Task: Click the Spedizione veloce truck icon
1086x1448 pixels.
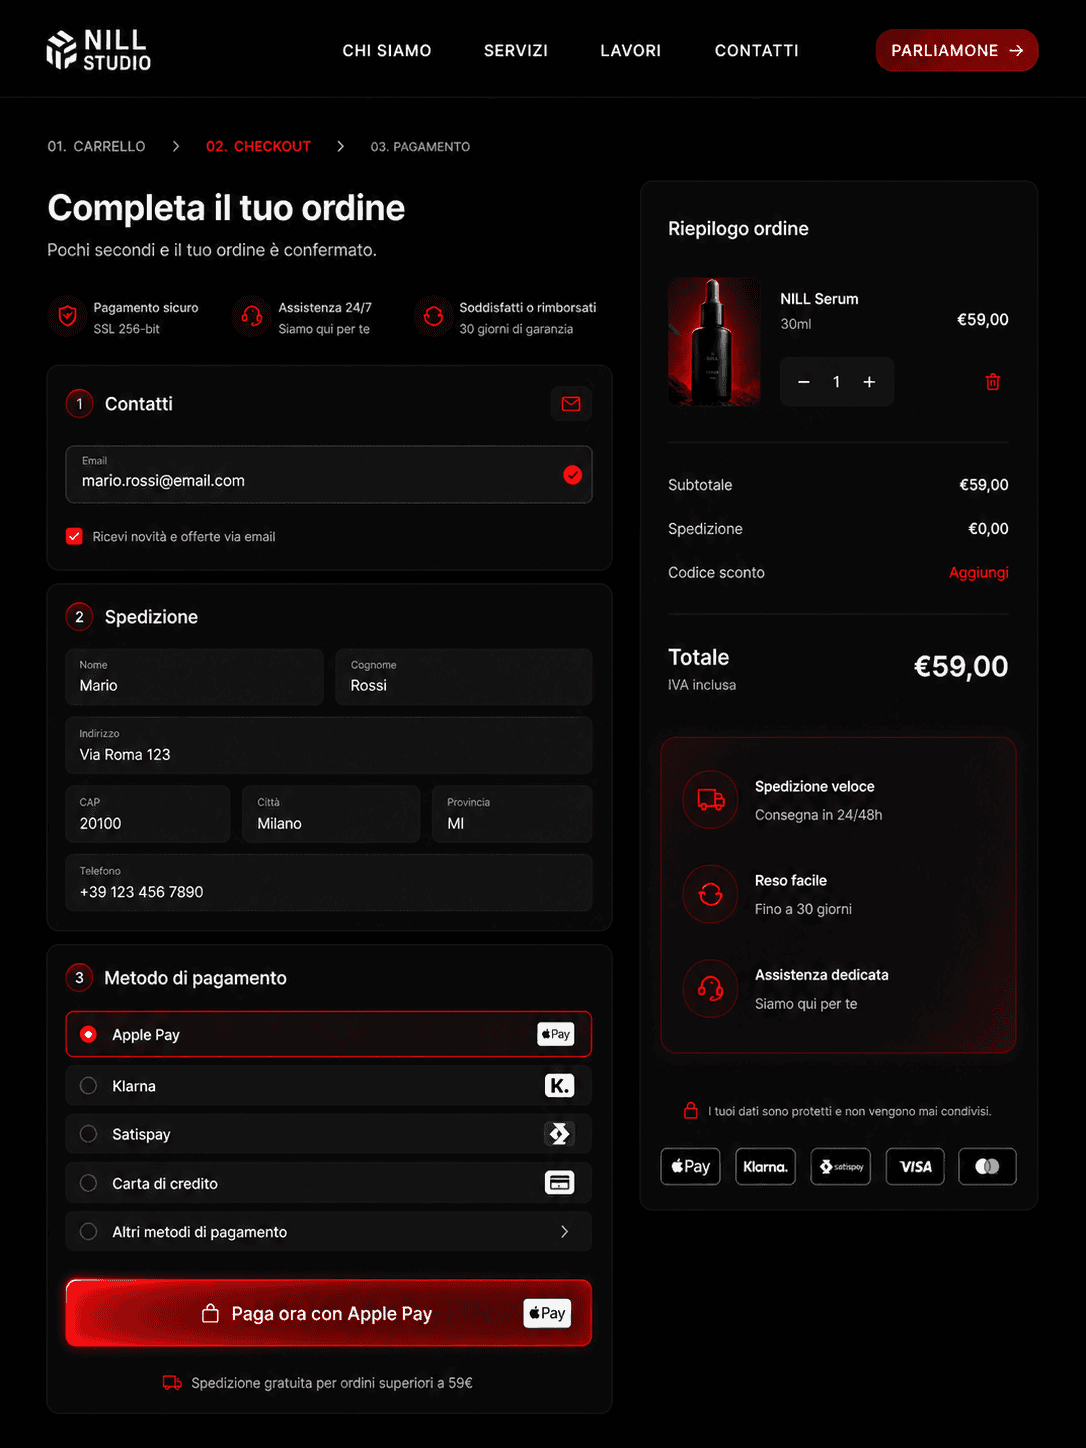Action: pyautogui.click(x=711, y=800)
